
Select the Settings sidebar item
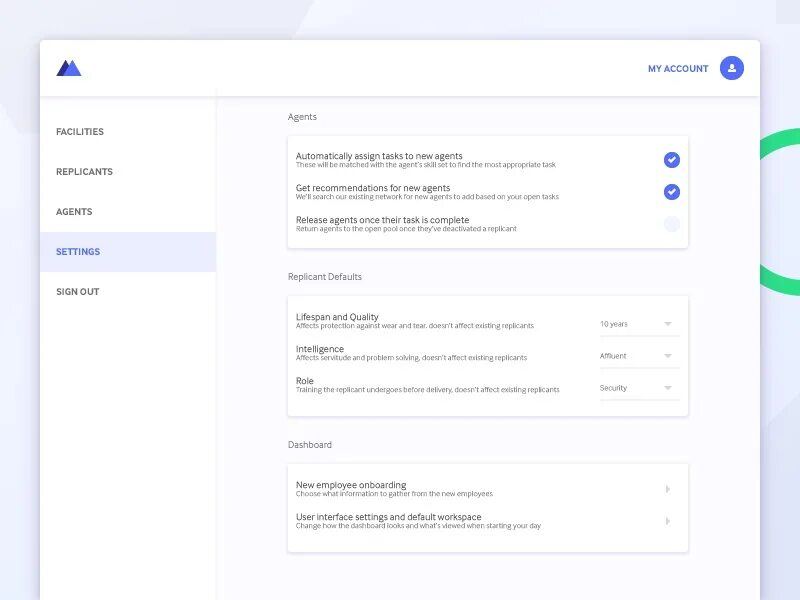[x=78, y=252]
